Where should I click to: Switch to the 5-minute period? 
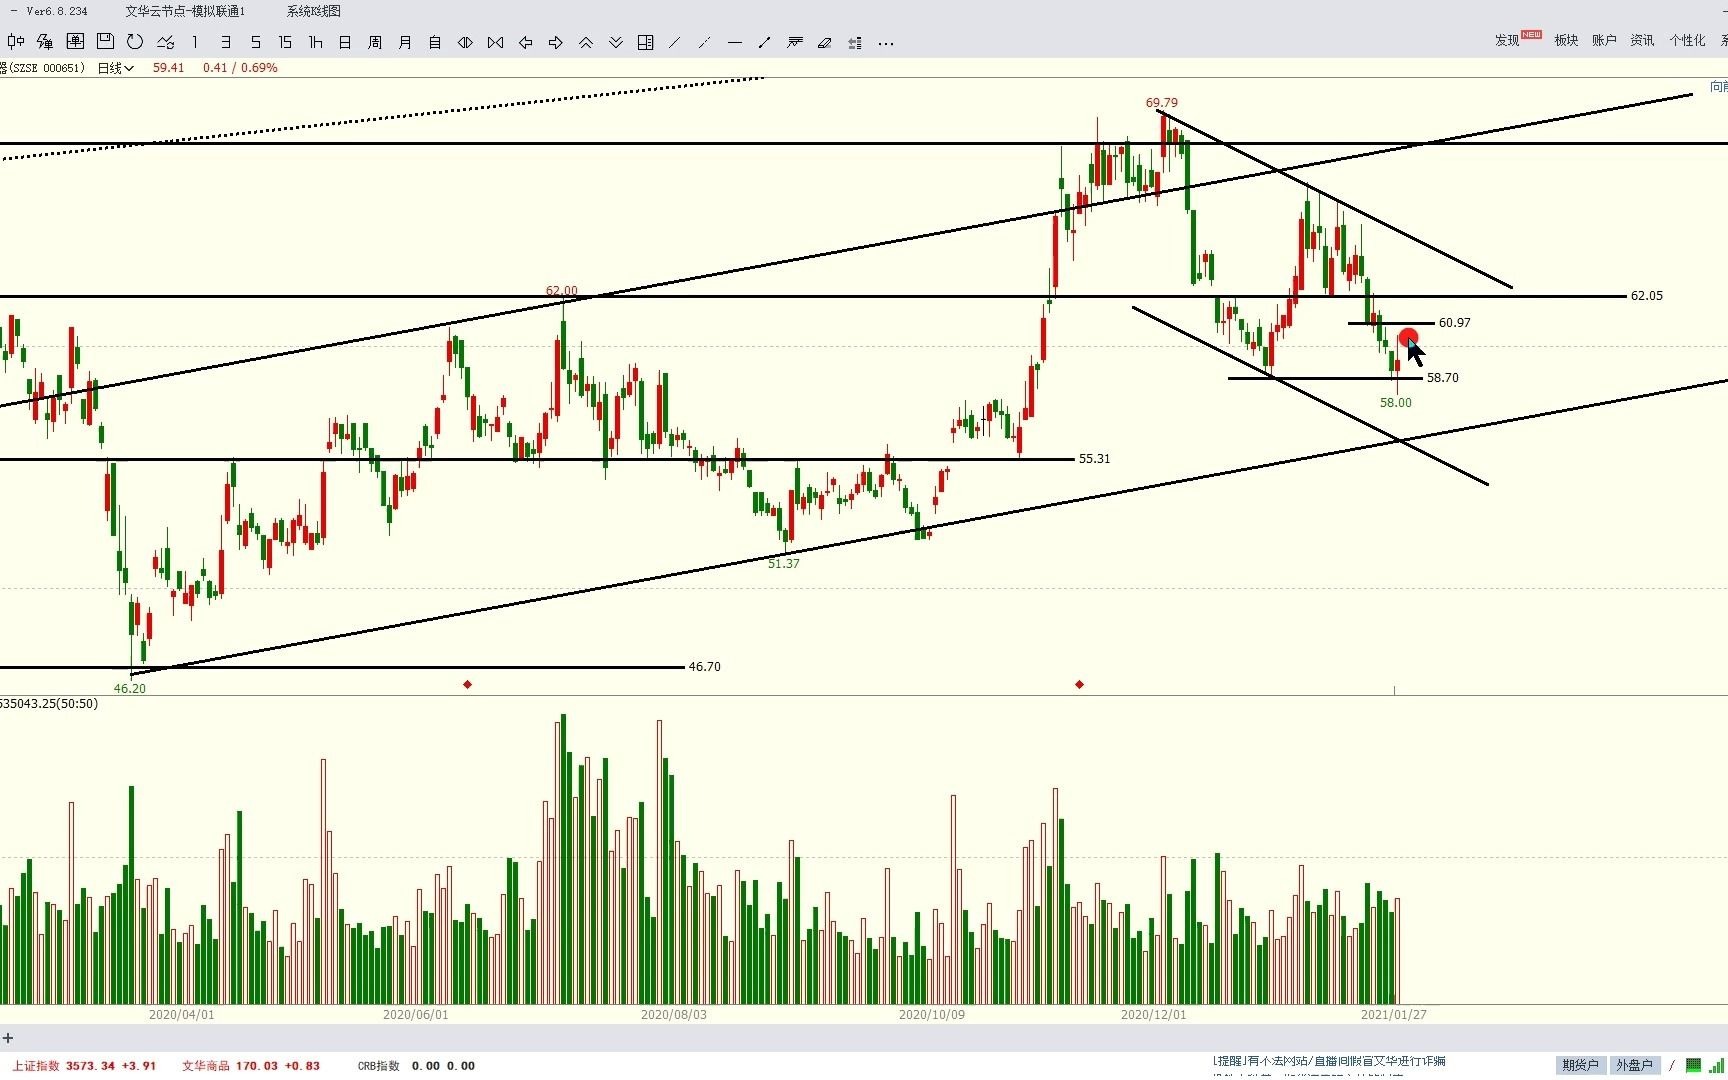tap(255, 42)
